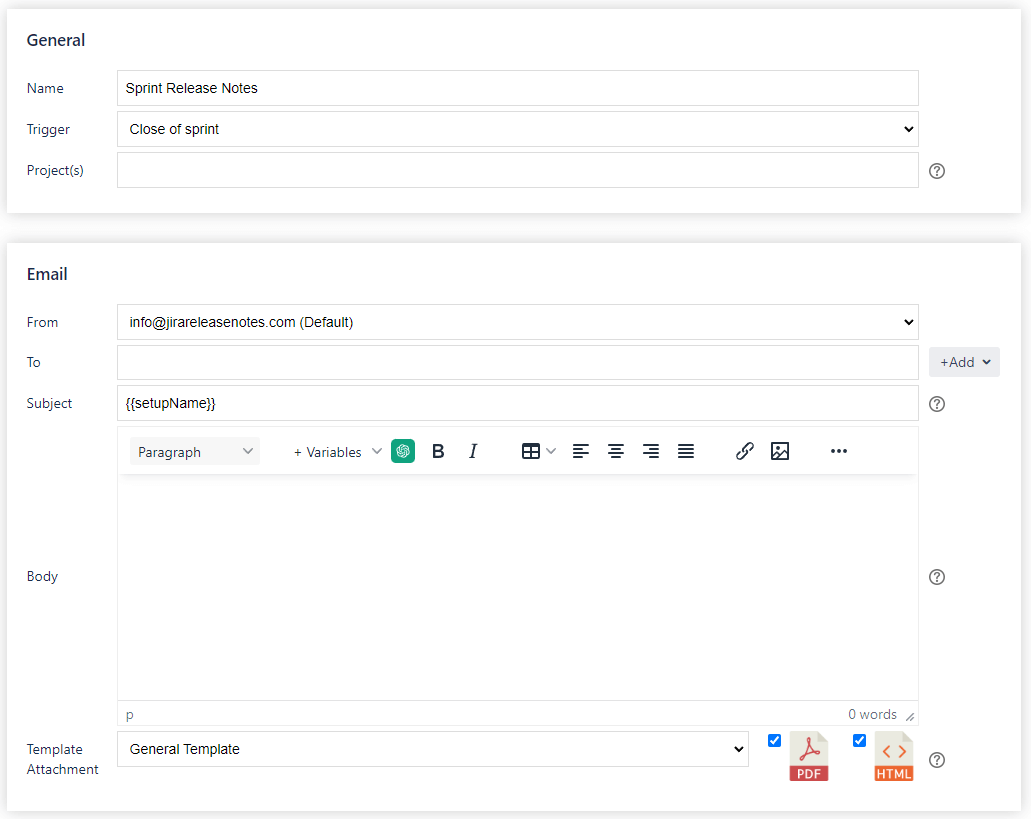Insert a hyperlink in the body
This screenshot has height=819, width=1031.
744,451
